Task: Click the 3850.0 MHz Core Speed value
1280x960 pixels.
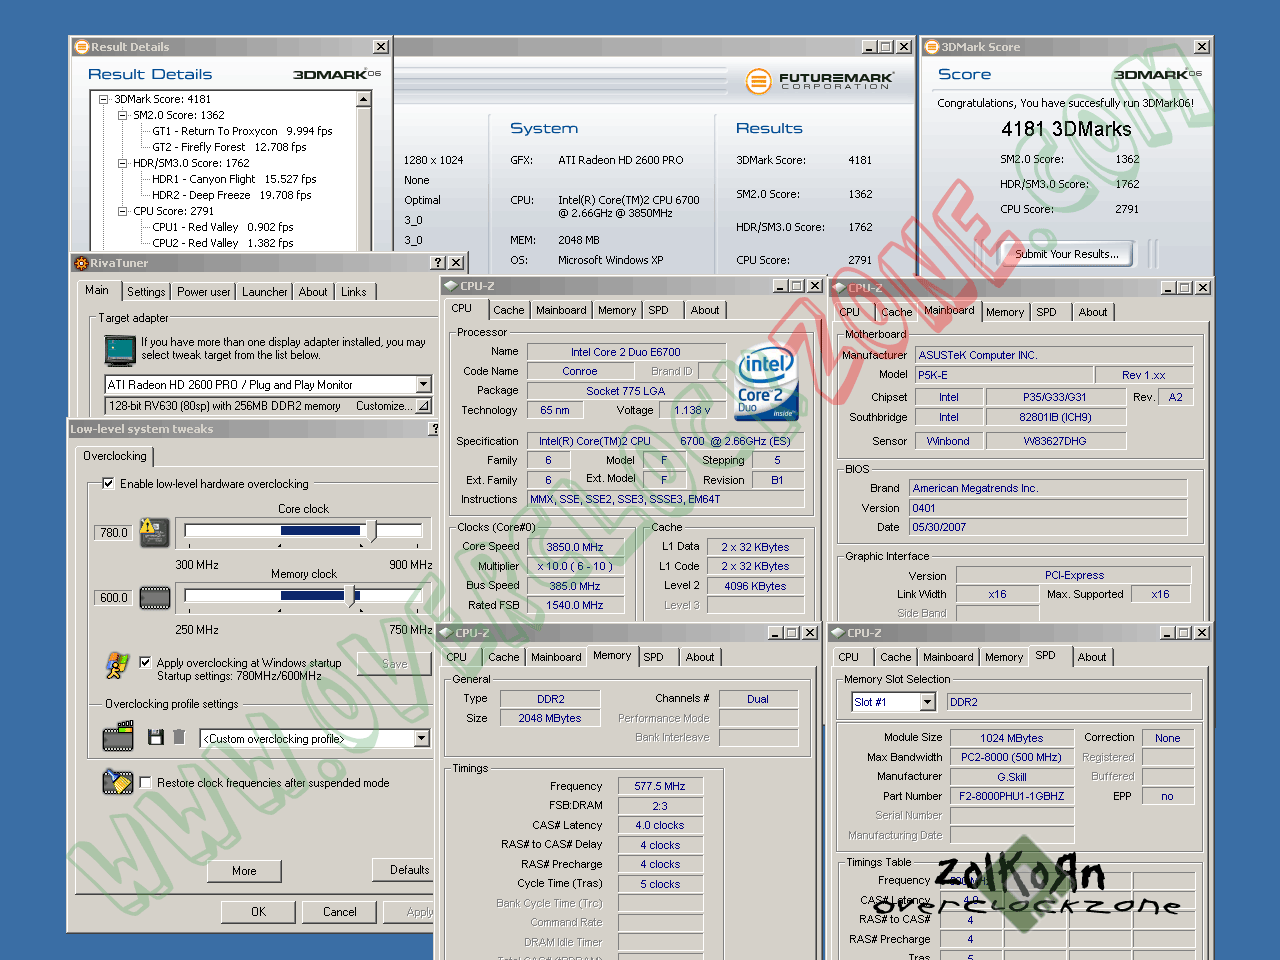Action: click(x=575, y=547)
